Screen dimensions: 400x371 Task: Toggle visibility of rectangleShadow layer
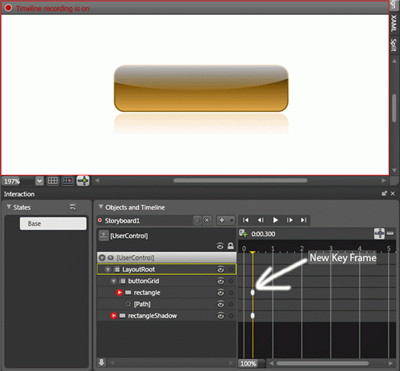(220, 316)
